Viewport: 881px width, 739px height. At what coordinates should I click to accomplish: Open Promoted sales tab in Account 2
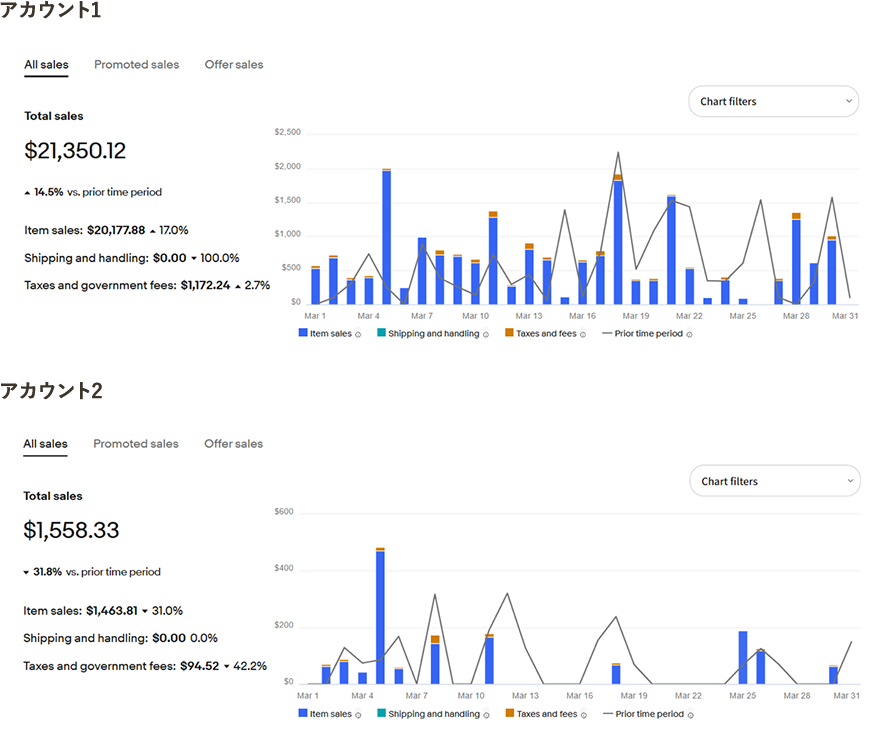(x=136, y=444)
